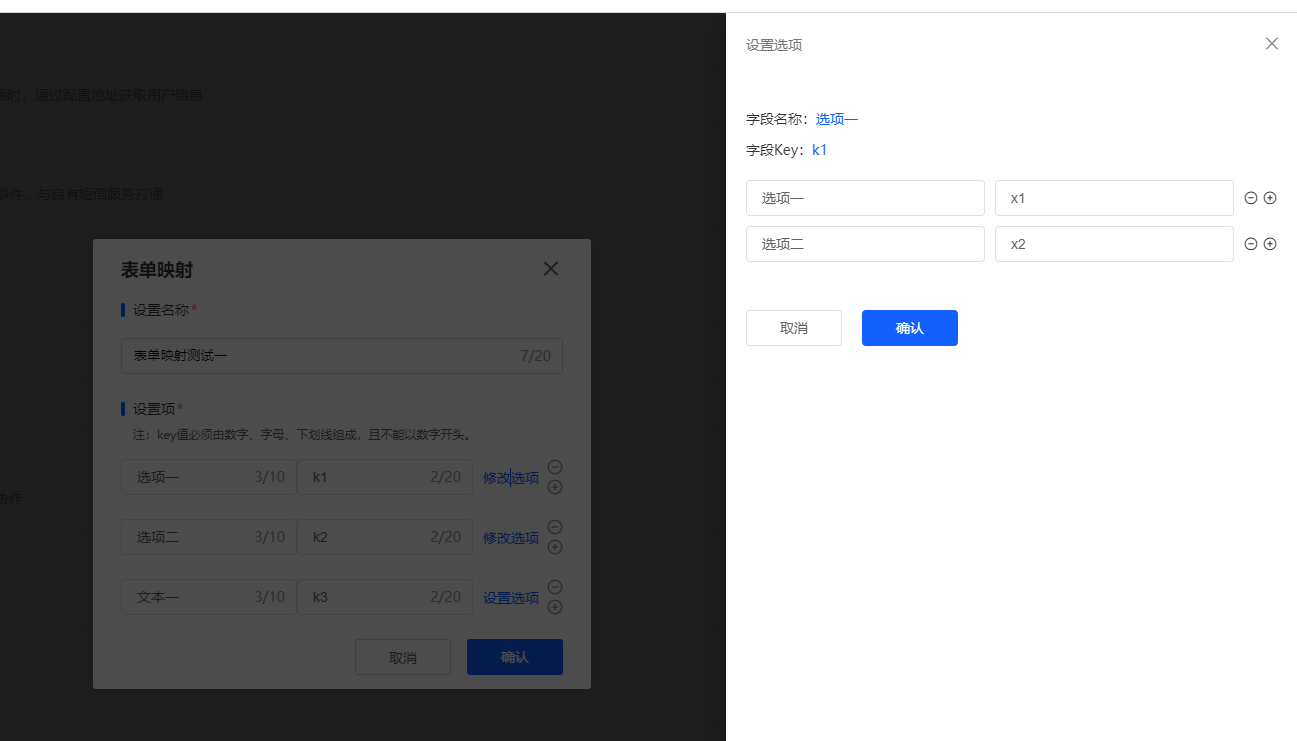
Task: Add a row after 选项一 x1 with plus icon
Action: click(1270, 198)
